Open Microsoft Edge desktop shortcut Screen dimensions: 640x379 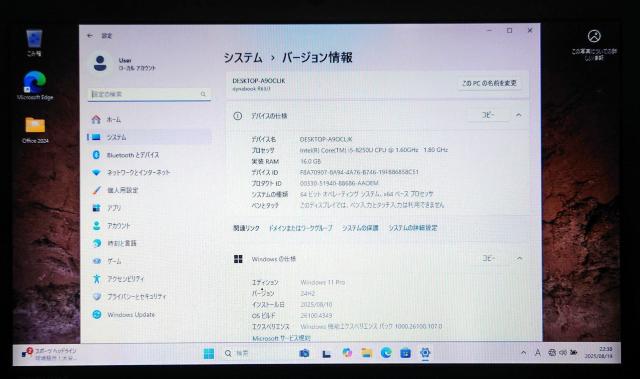35,85
